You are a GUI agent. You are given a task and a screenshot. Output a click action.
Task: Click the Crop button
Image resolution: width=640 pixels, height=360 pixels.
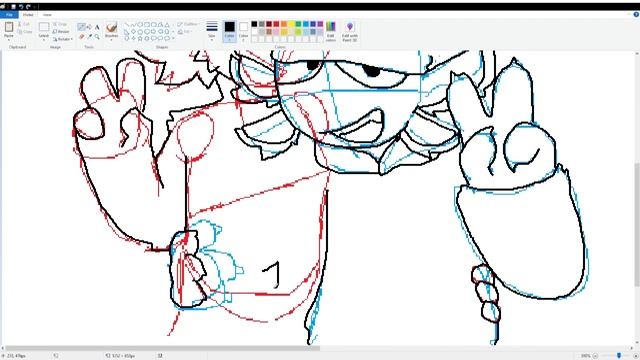pos(60,24)
